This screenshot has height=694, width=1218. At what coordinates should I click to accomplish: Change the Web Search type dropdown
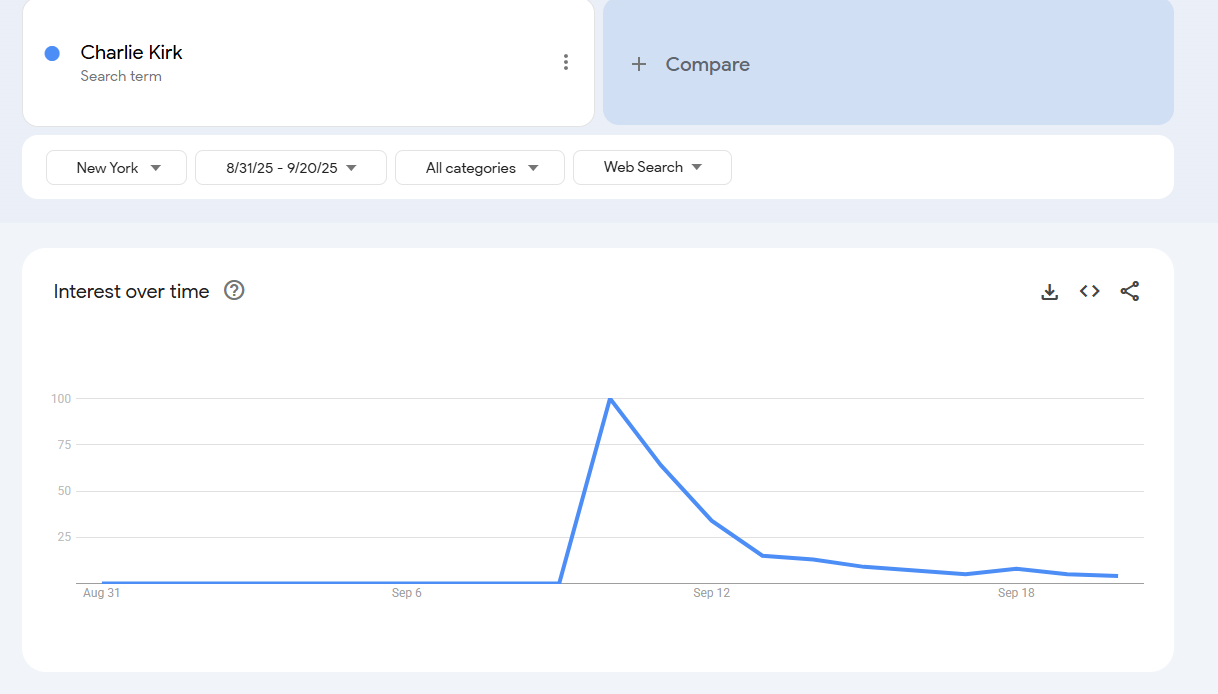(x=652, y=167)
